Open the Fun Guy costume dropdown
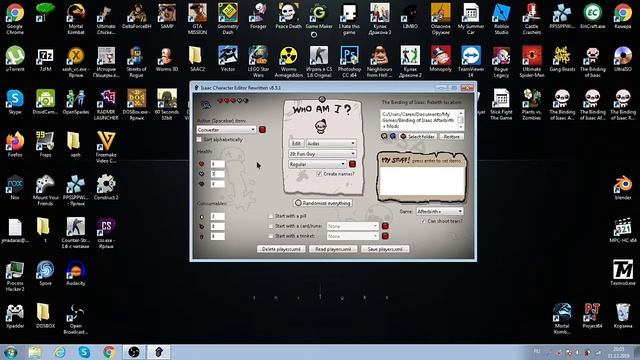 (x=322, y=154)
